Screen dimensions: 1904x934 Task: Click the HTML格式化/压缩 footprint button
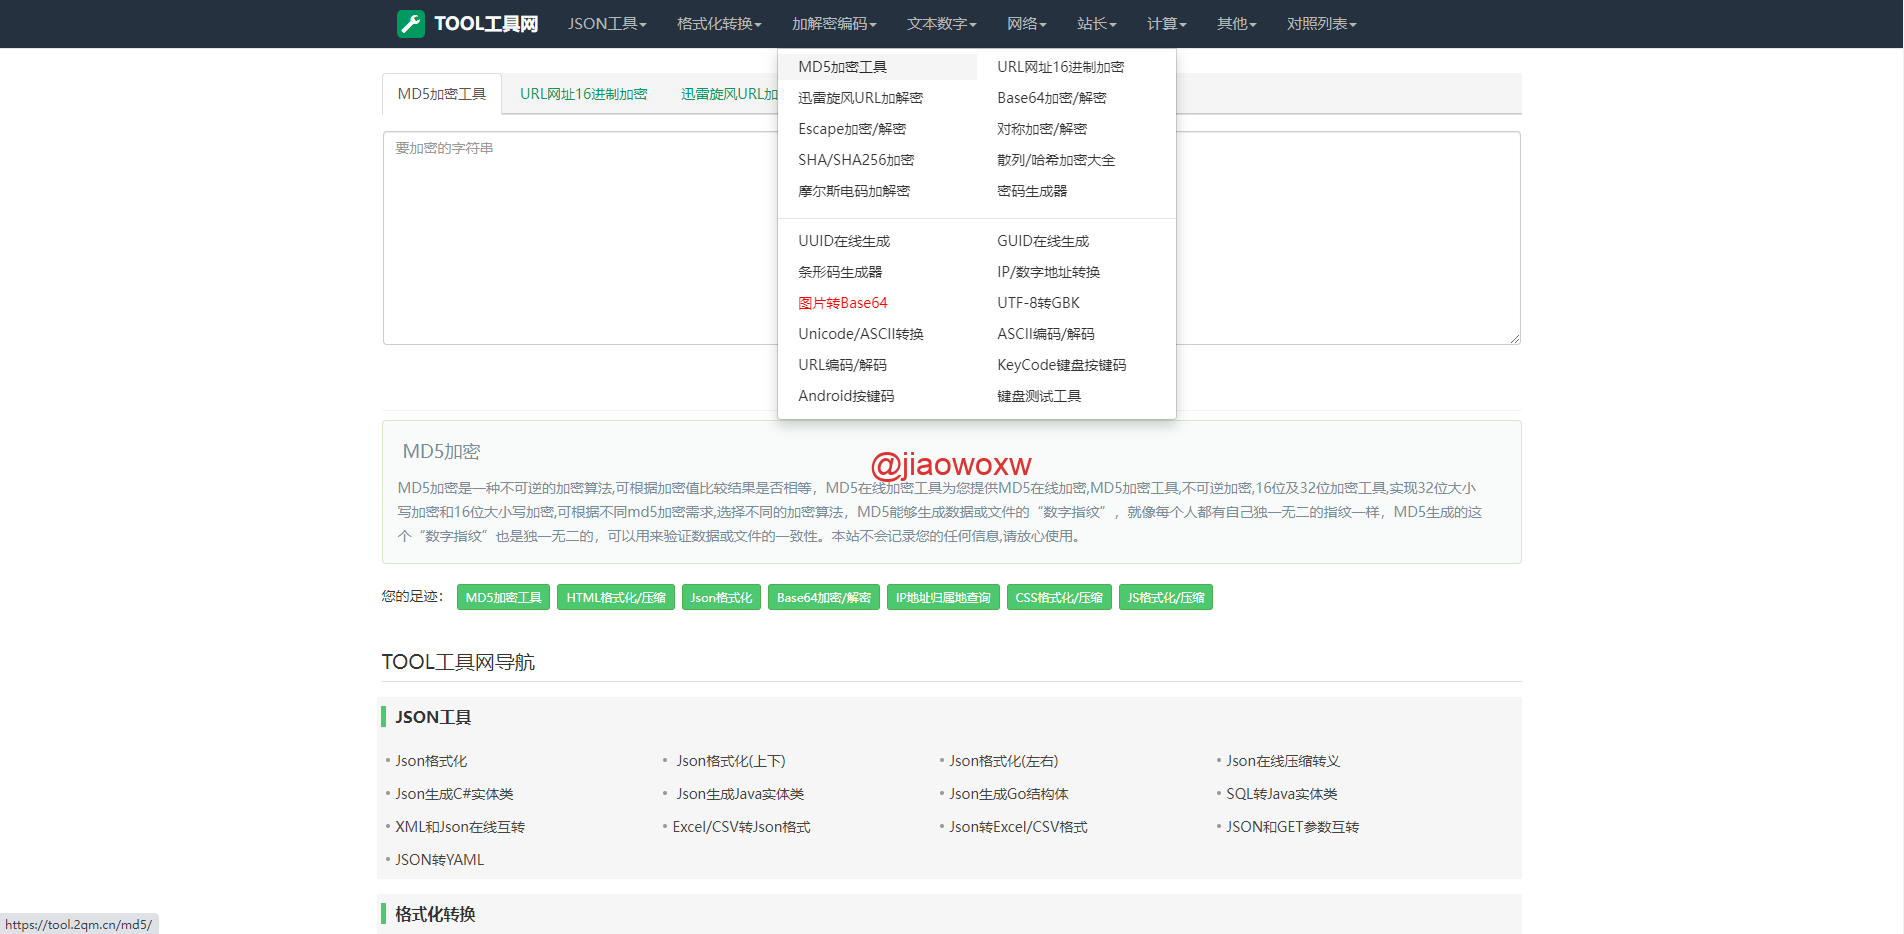pyautogui.click(x=616, y=598)
